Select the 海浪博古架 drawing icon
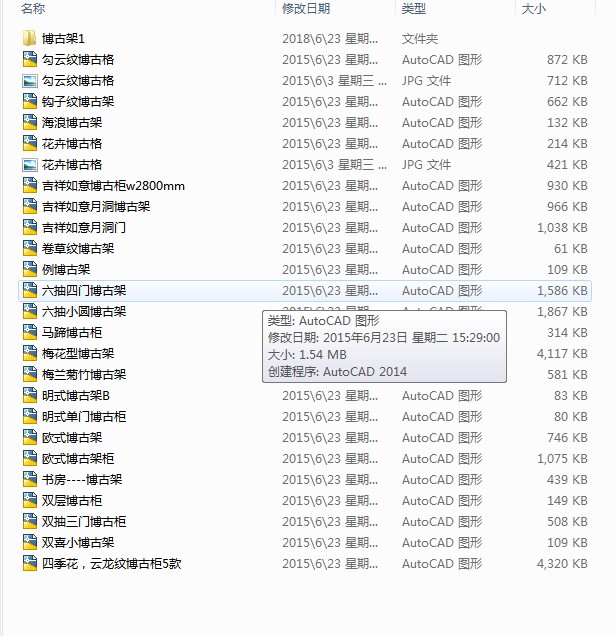 click(29, 122)
